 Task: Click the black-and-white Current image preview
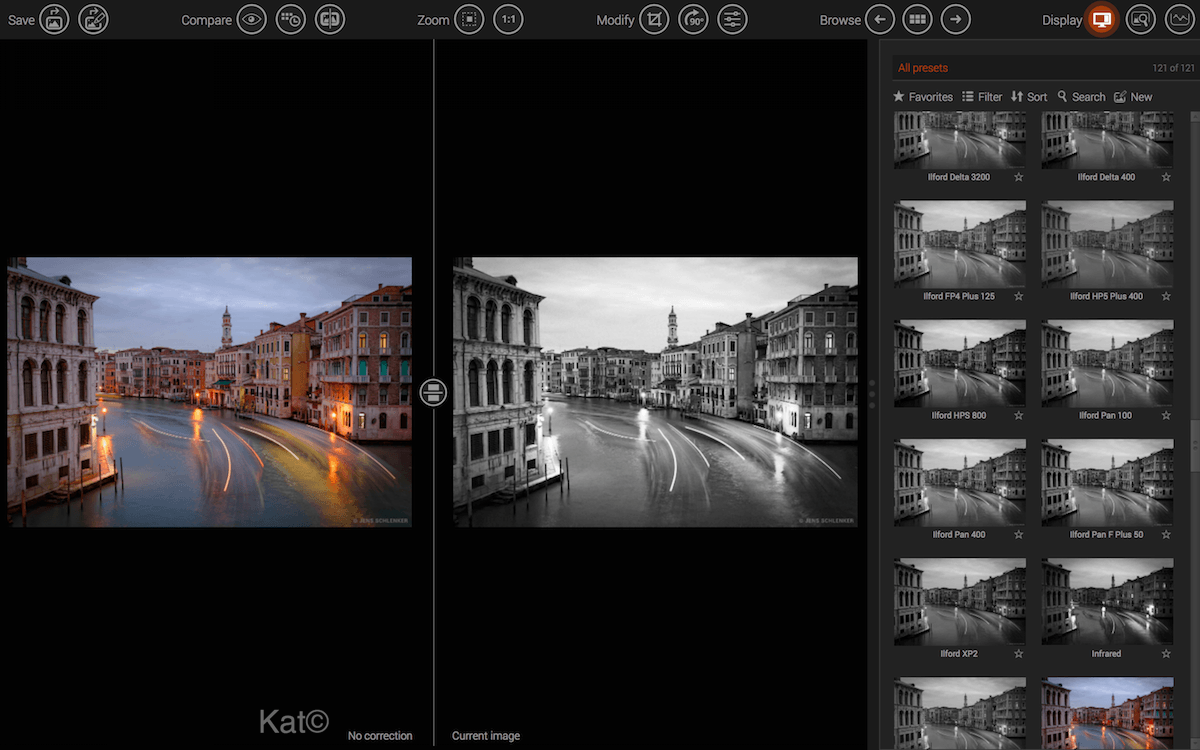pyautogui.click(x=655, y=391)
